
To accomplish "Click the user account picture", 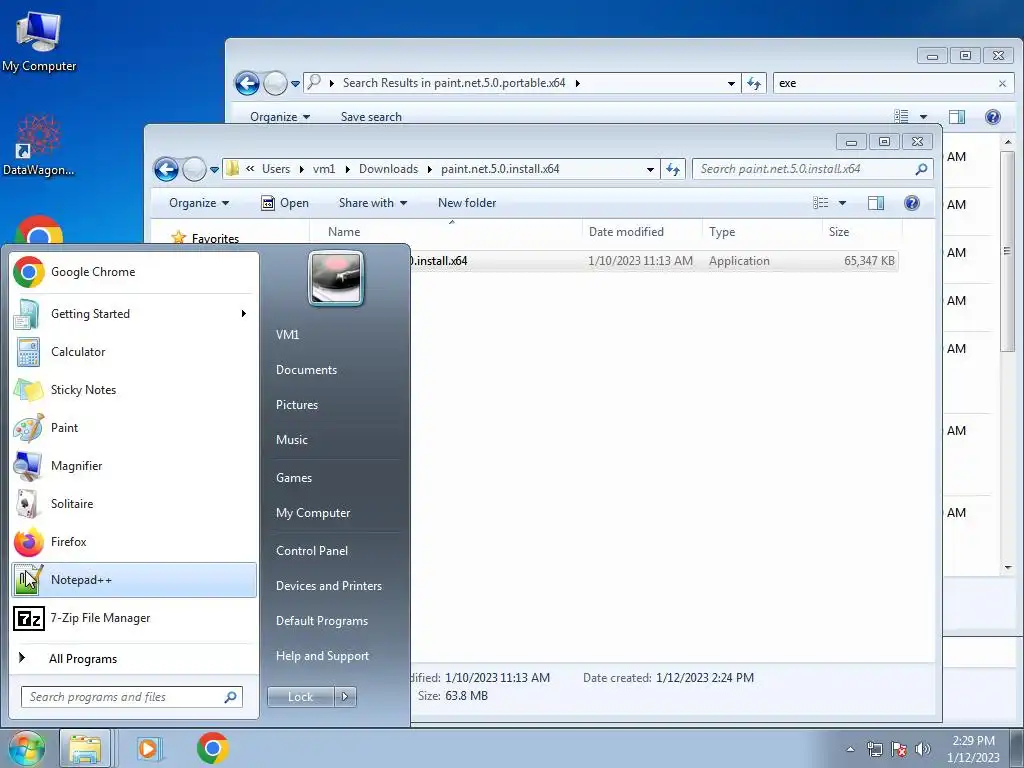I will pyautogui.click(x=336, y=279).
